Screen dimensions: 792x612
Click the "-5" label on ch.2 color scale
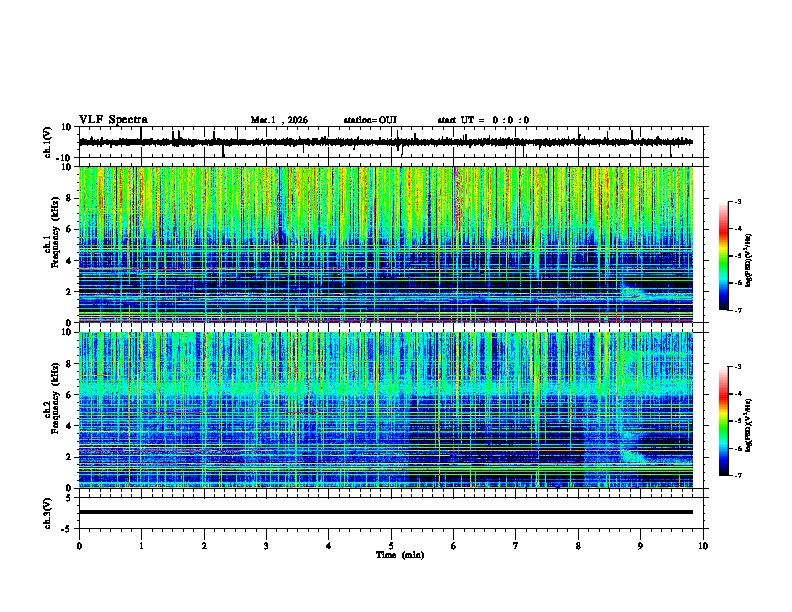coord(738,421)
